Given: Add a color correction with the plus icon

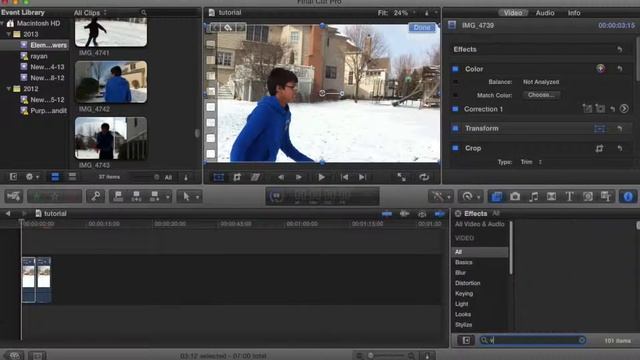Looking at the screenshot, I should click(600, 69).
